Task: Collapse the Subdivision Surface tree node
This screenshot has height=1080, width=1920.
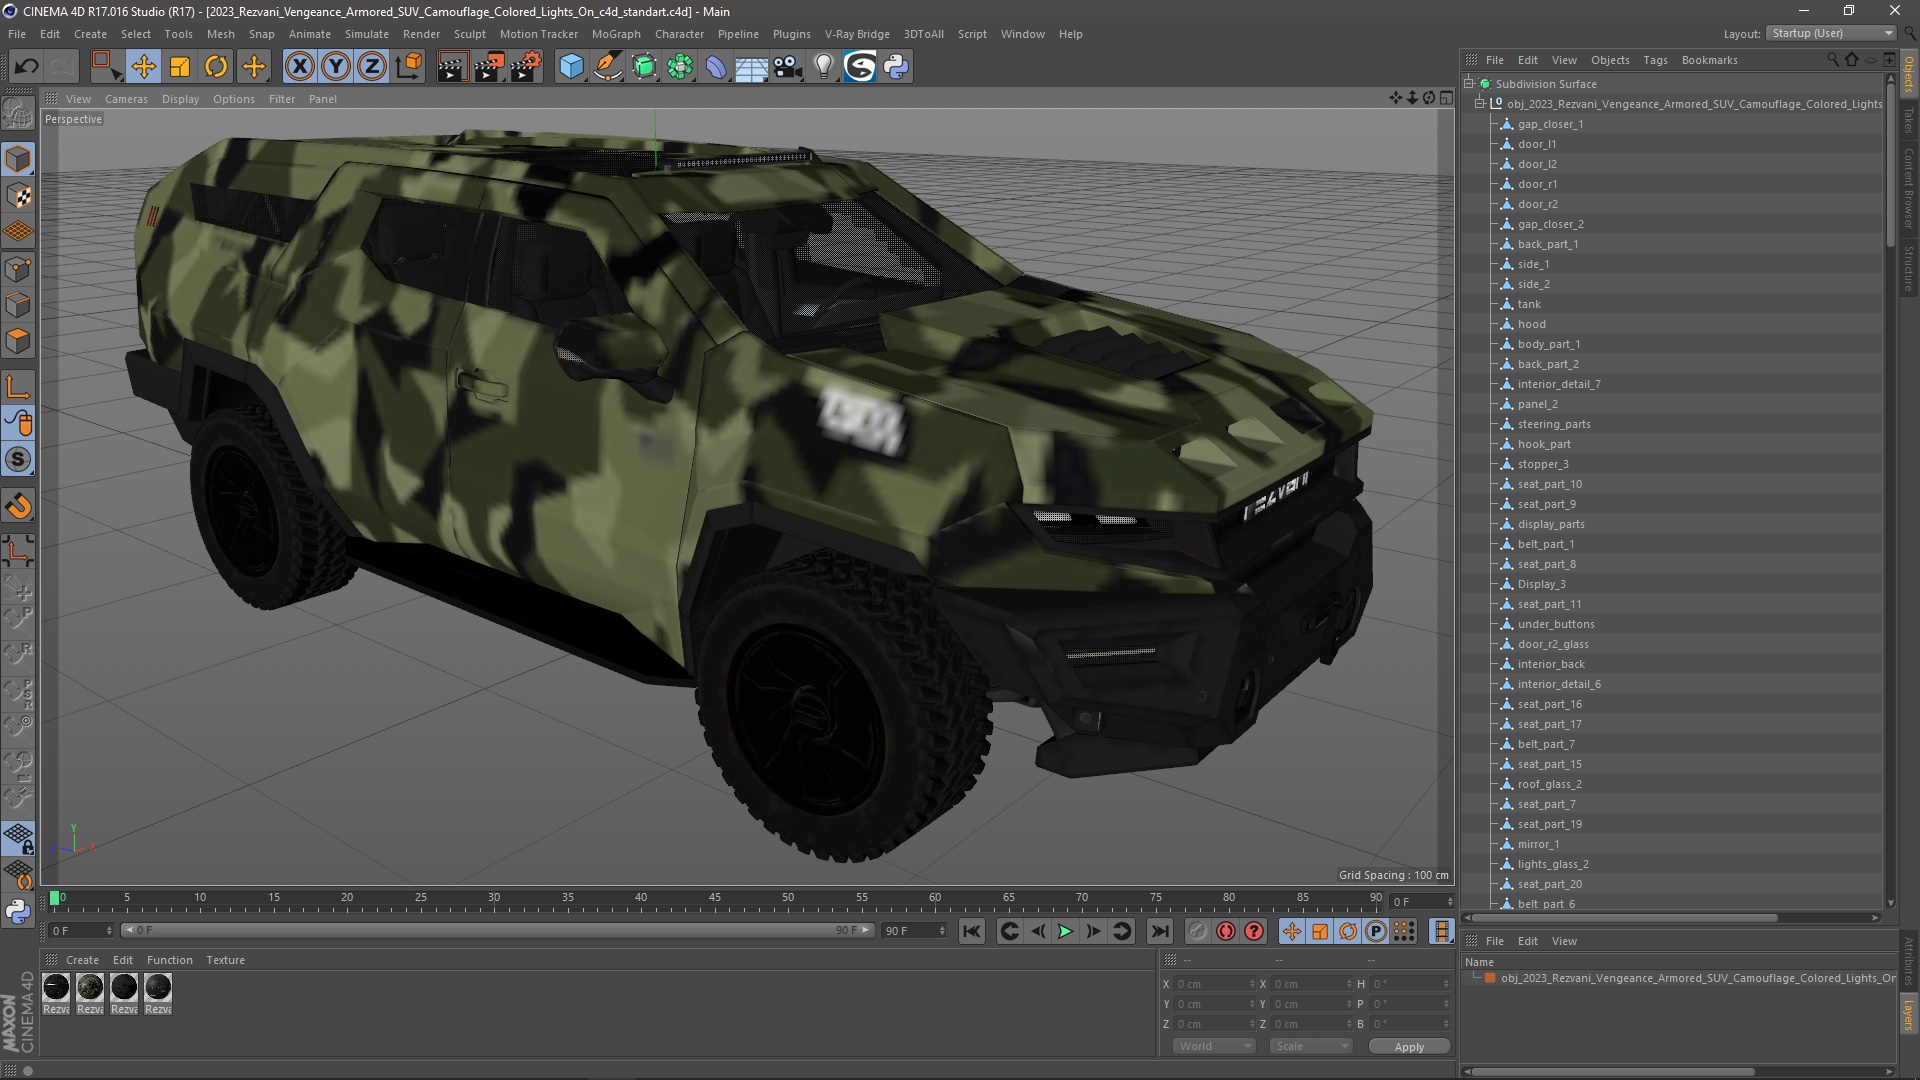Action: [1469, 84]
